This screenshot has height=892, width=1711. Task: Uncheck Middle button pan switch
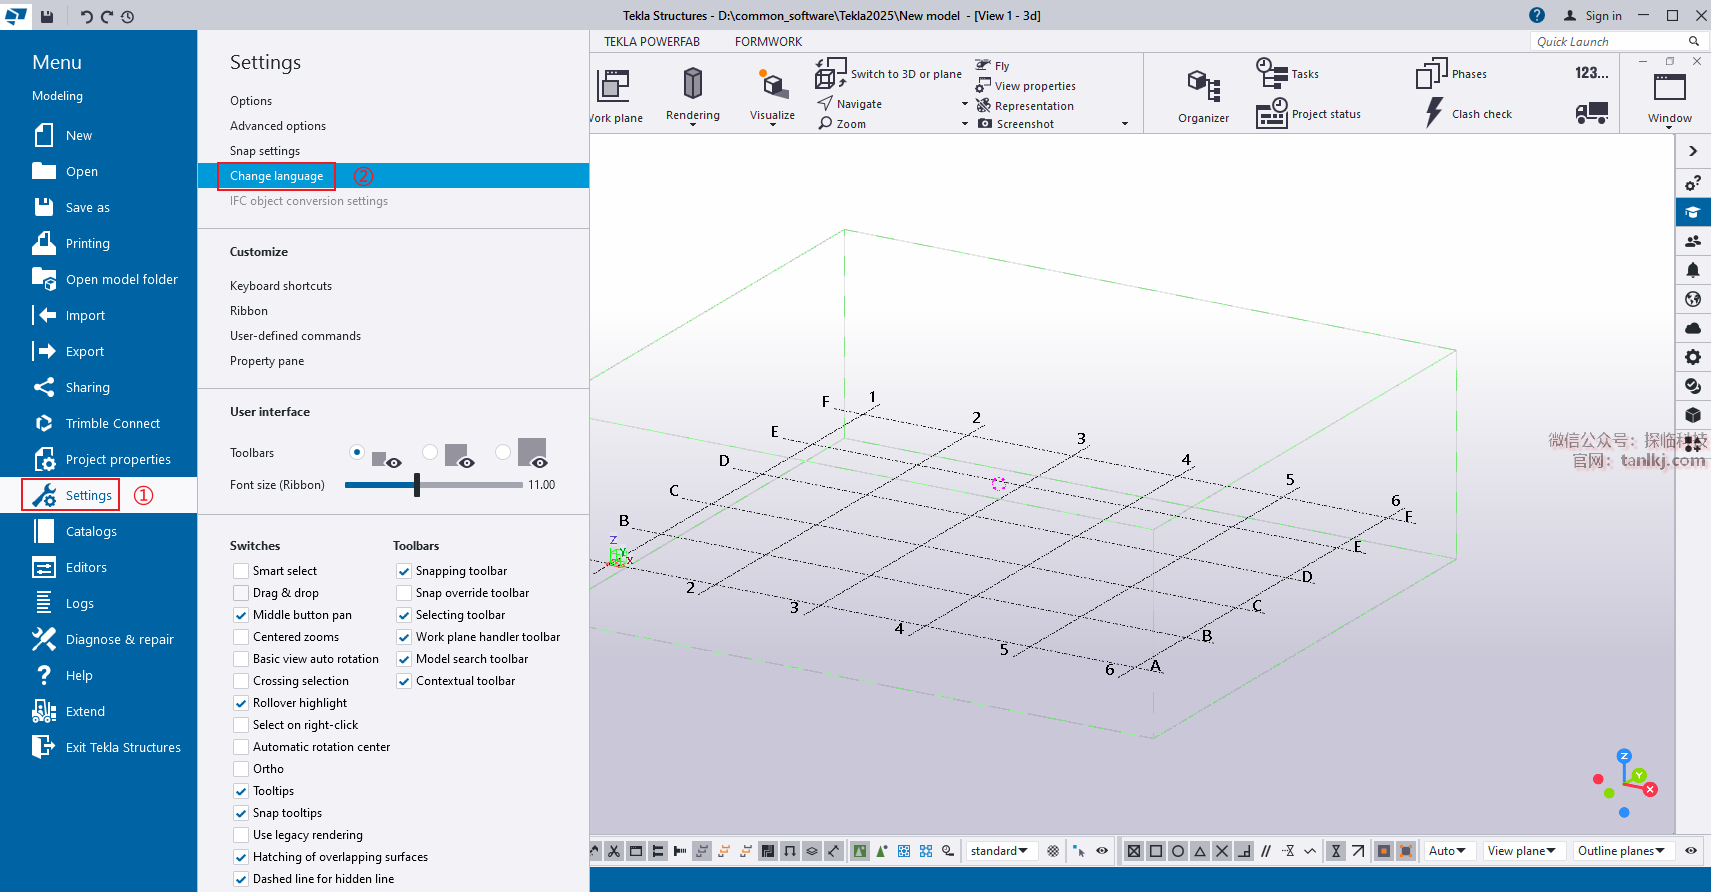(x=241, y=615)
